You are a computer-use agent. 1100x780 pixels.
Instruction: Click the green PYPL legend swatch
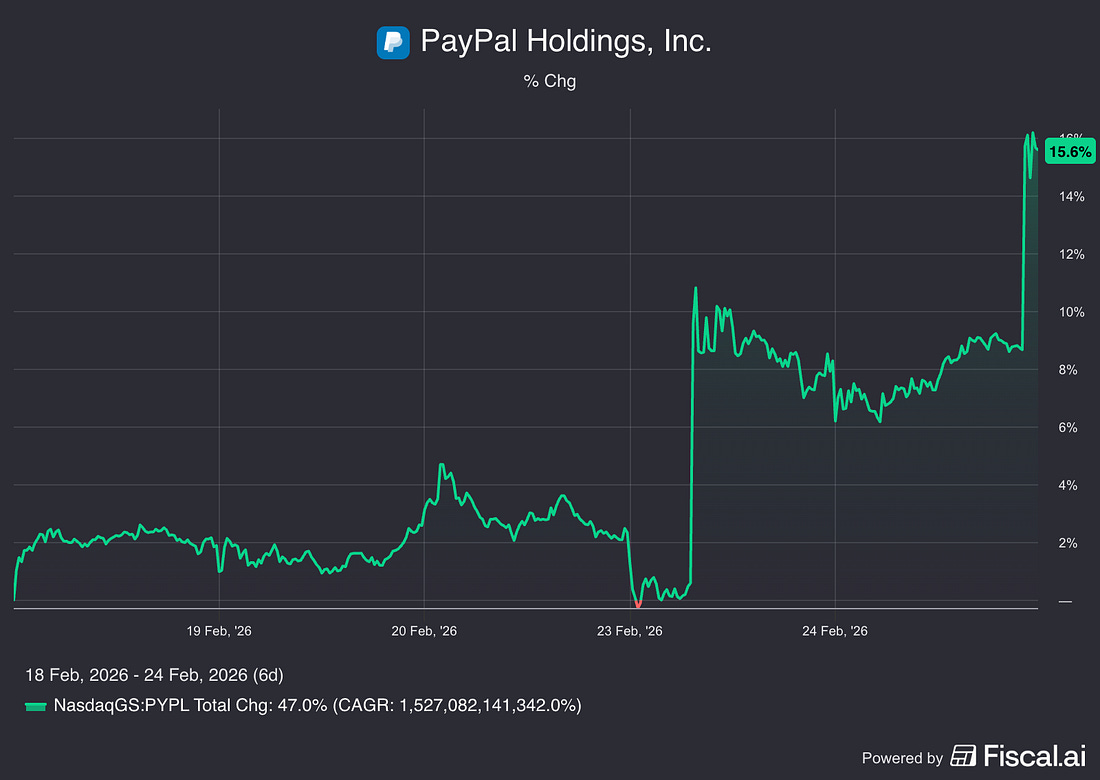(36, 706)
